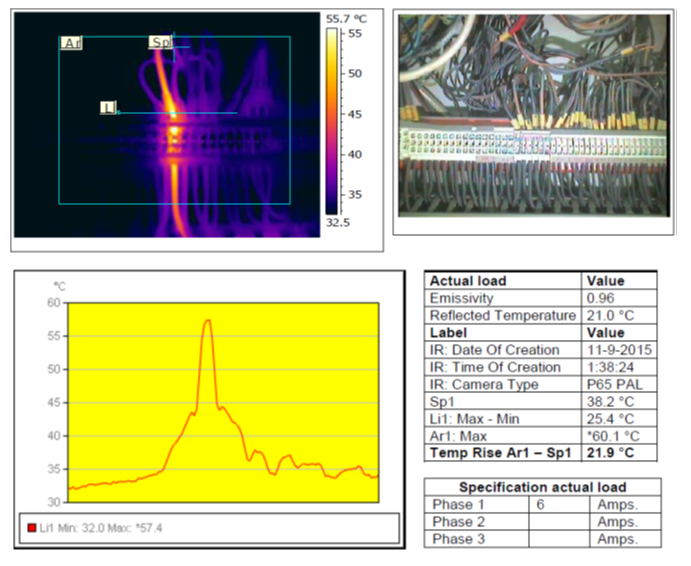This screenshot has height=566, width=691.
Task: Click the Phase 1 value 6
Action: pos(540,504)
